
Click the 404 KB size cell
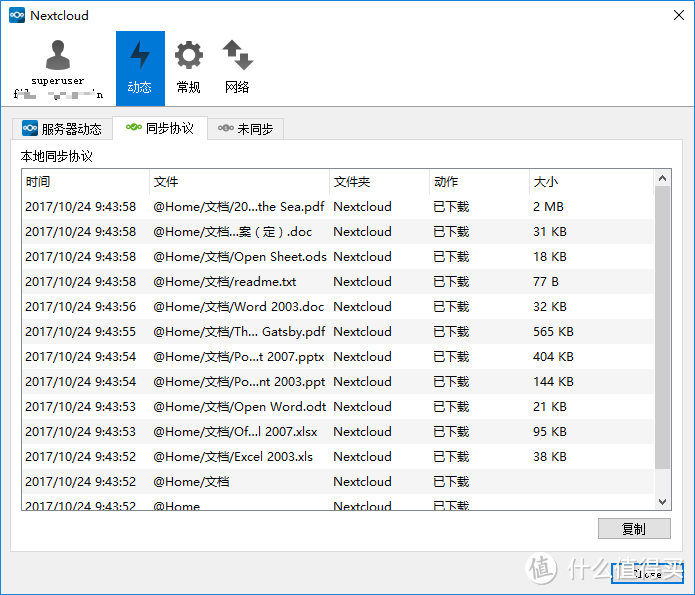pos(553,356)
